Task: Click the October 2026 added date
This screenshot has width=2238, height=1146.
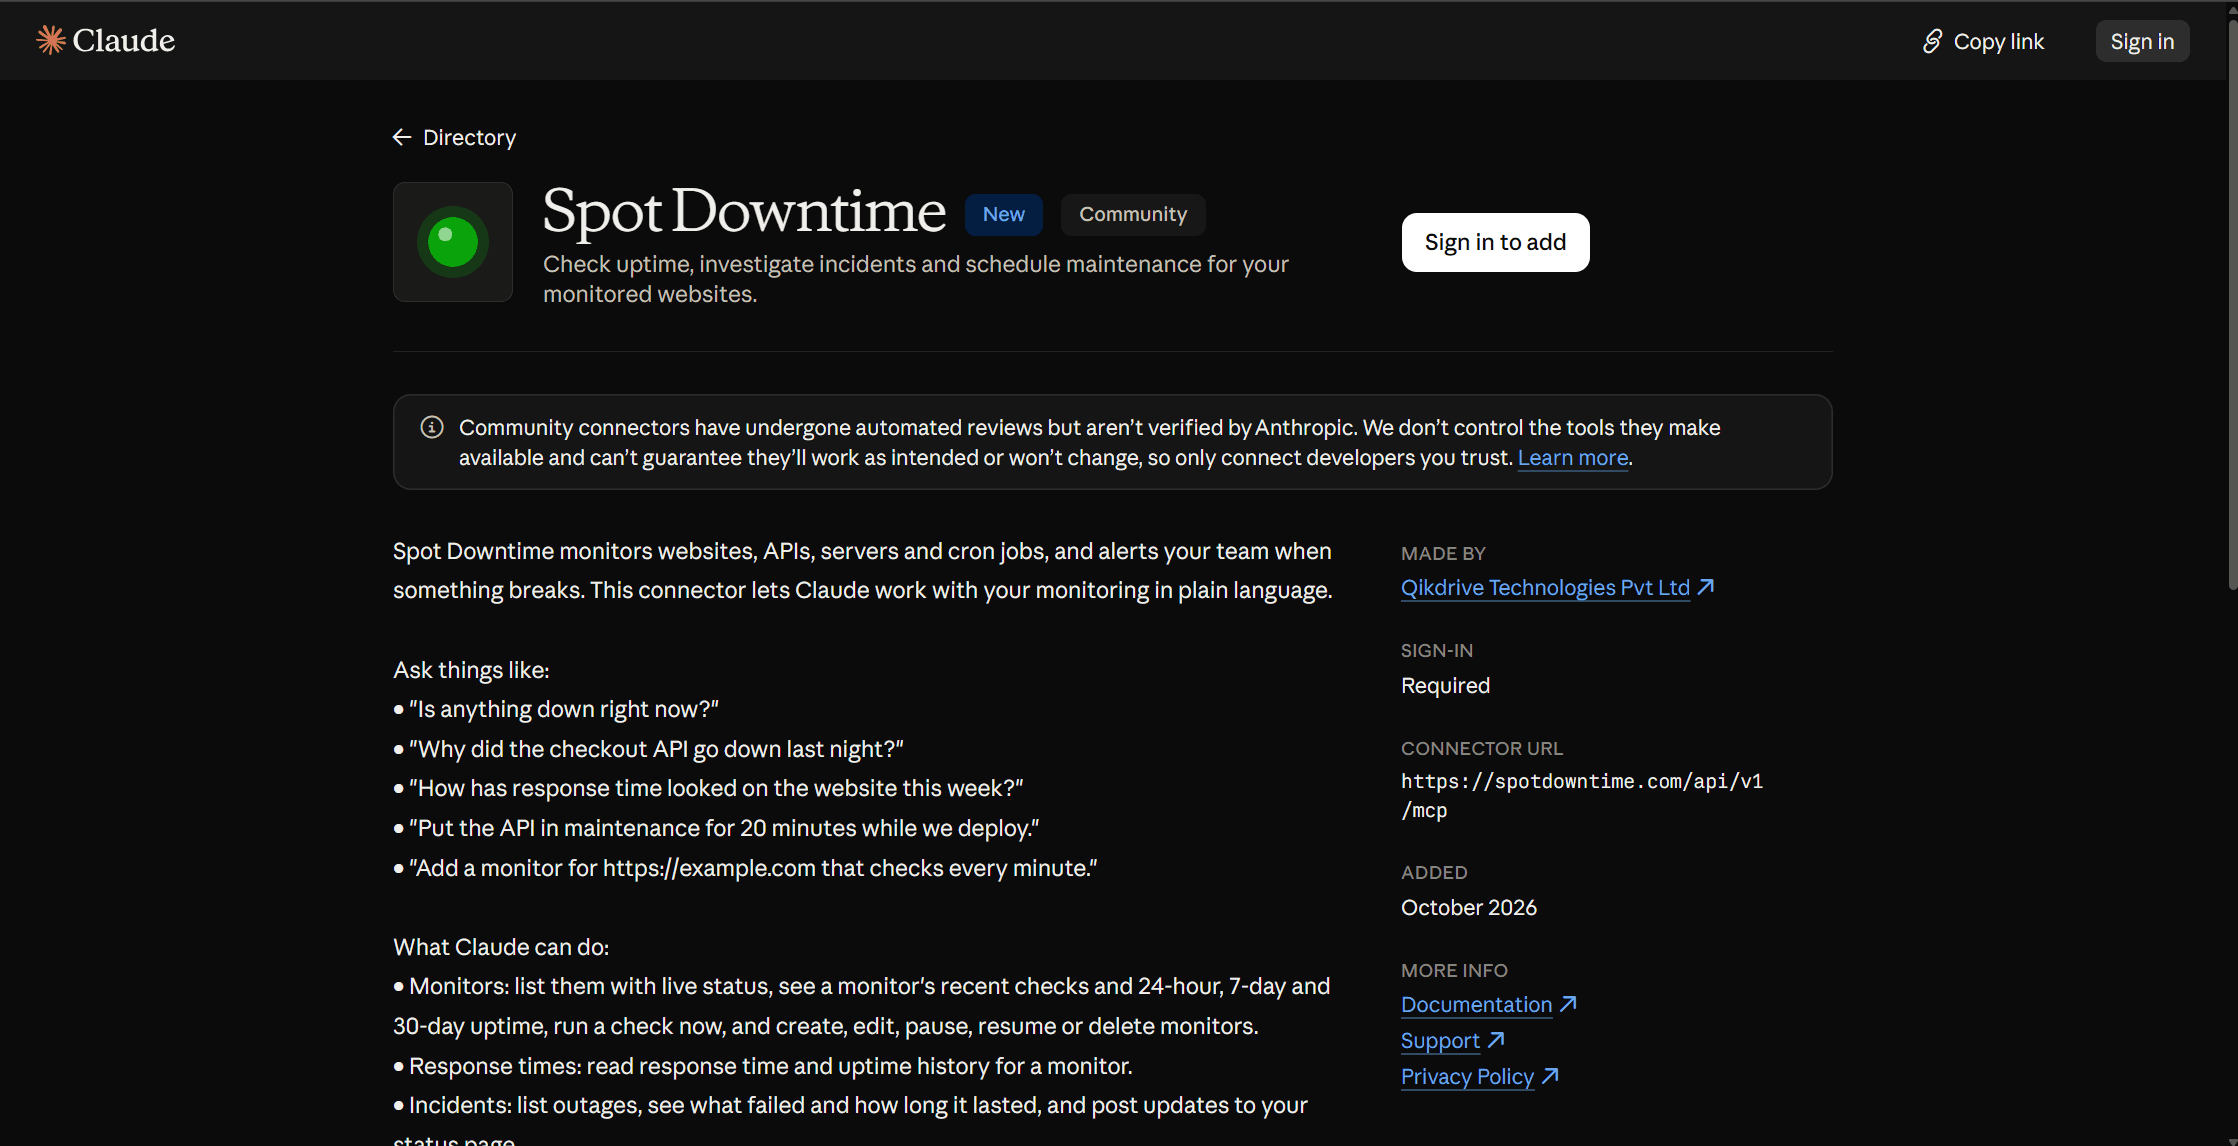Action: point(1469,907)
